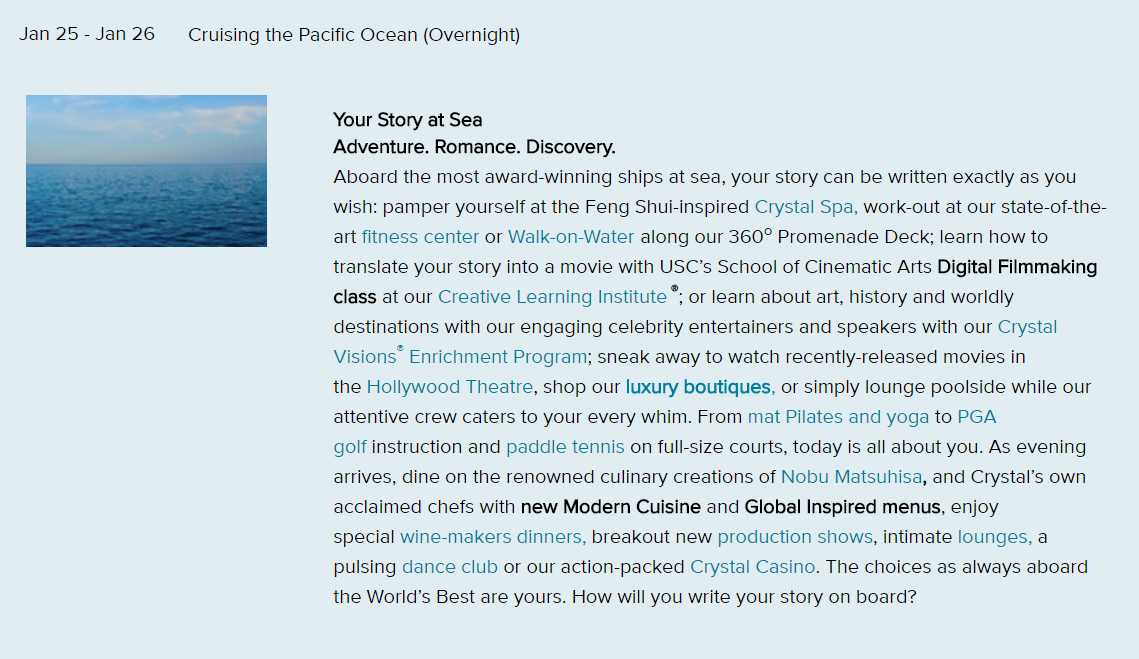This screenshot has height=659, width=1139.
Task: Open the Nobu Matsuhisa link
Action: tap(851, 477)
